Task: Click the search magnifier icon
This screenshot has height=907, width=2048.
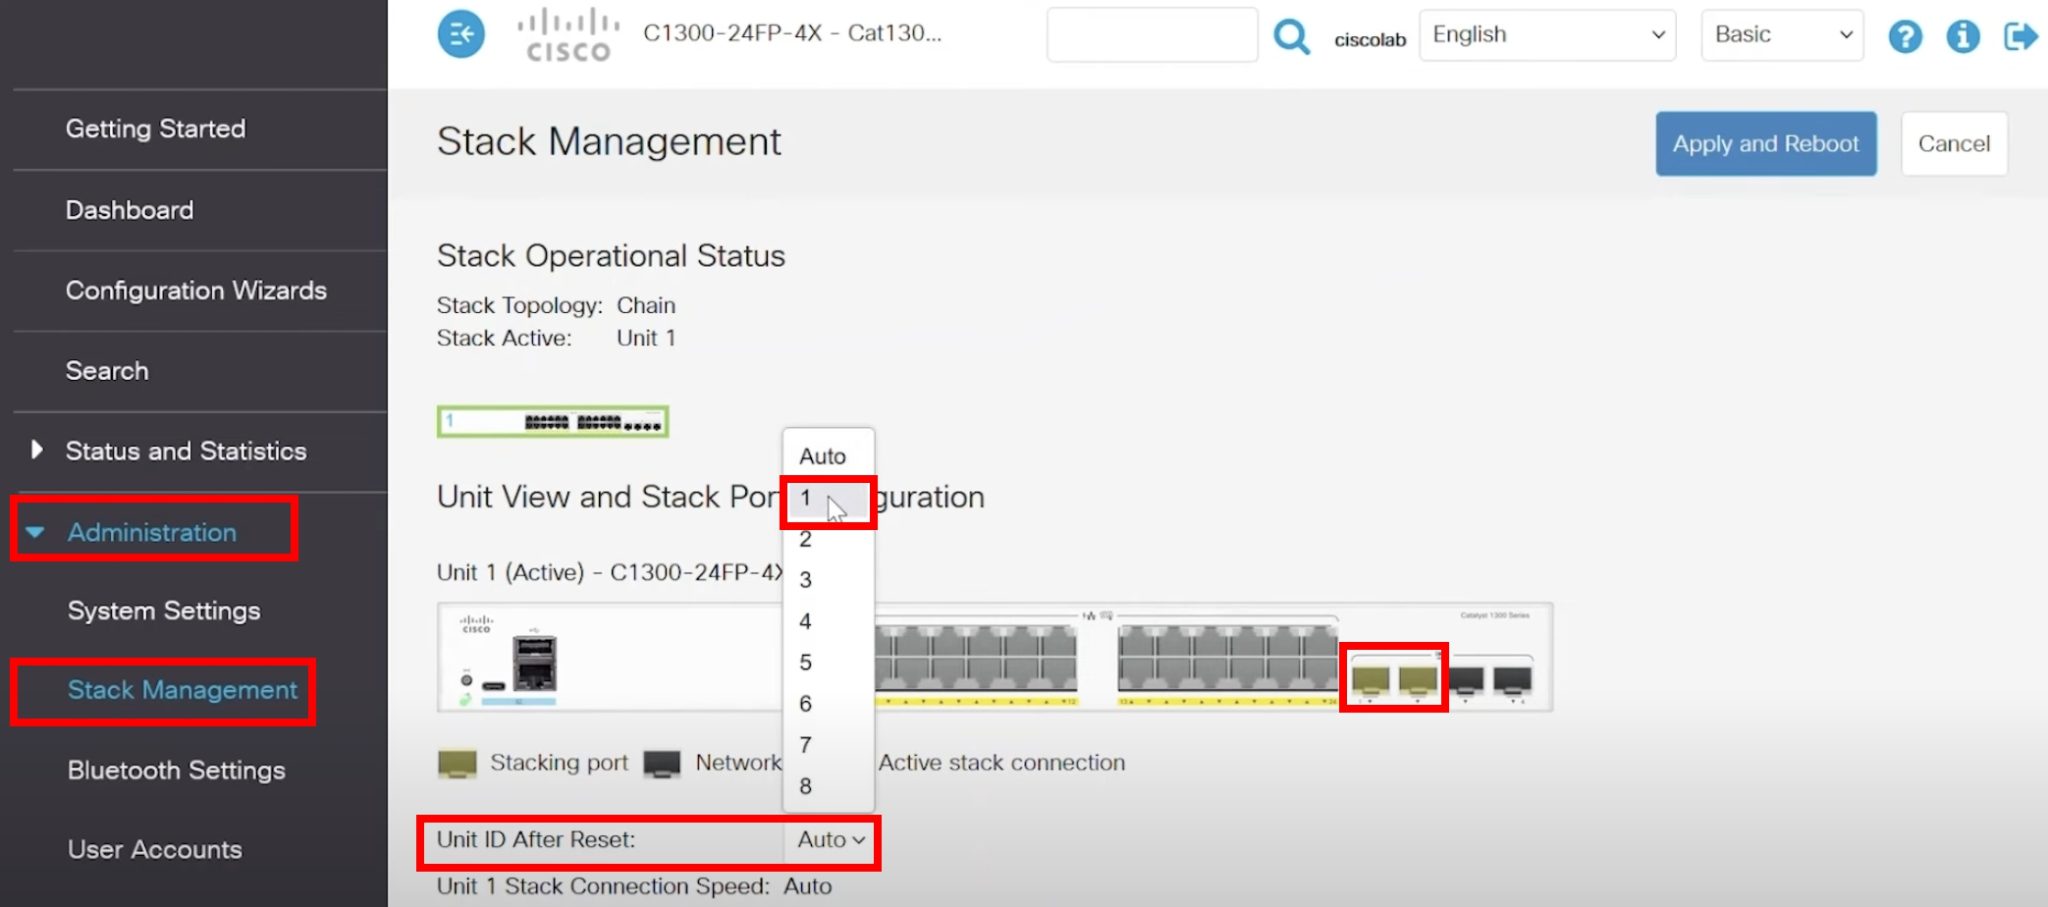Action: coord(1292,36)
